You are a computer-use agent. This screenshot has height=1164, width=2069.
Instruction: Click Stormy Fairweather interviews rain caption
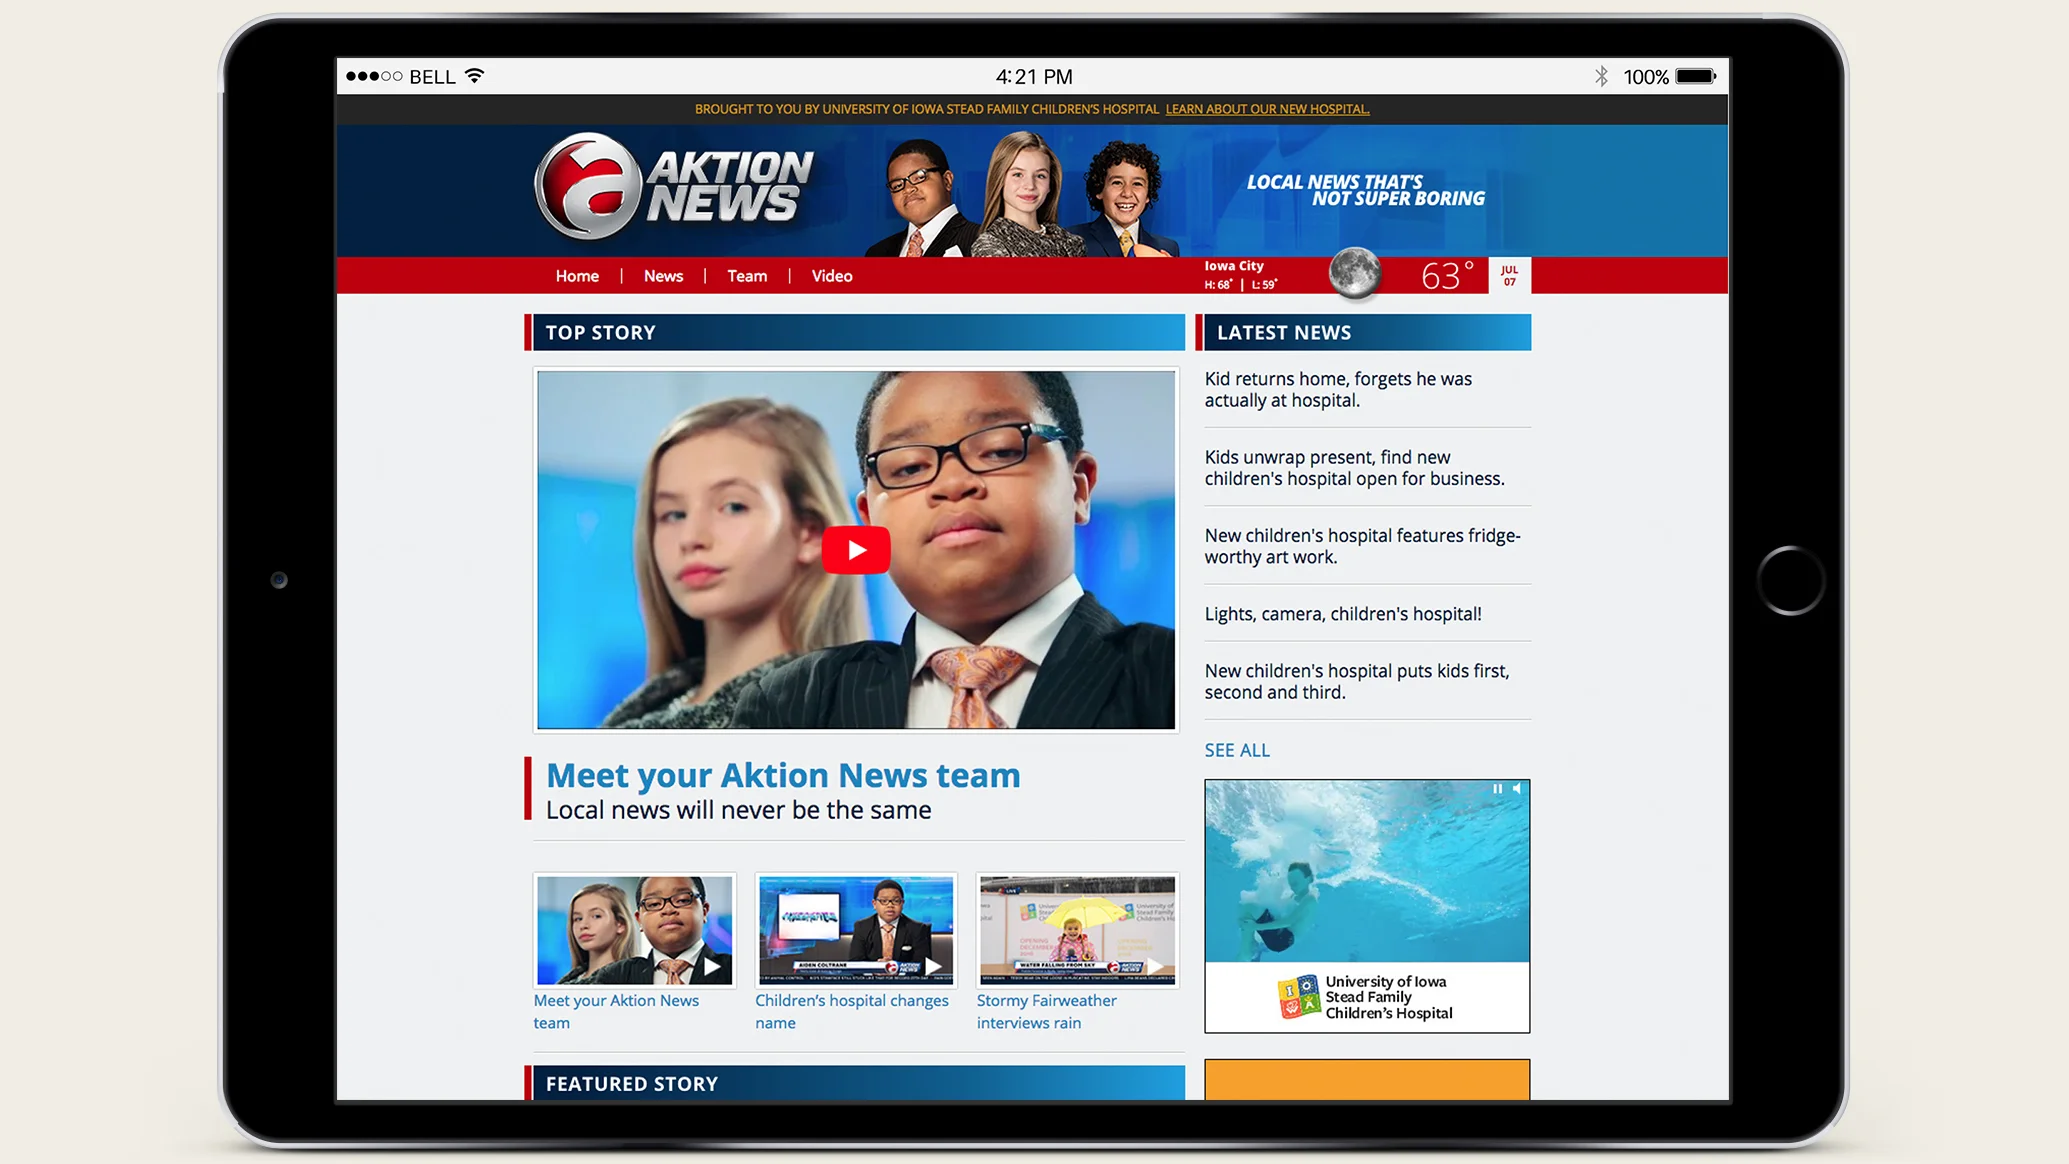1047,1011
